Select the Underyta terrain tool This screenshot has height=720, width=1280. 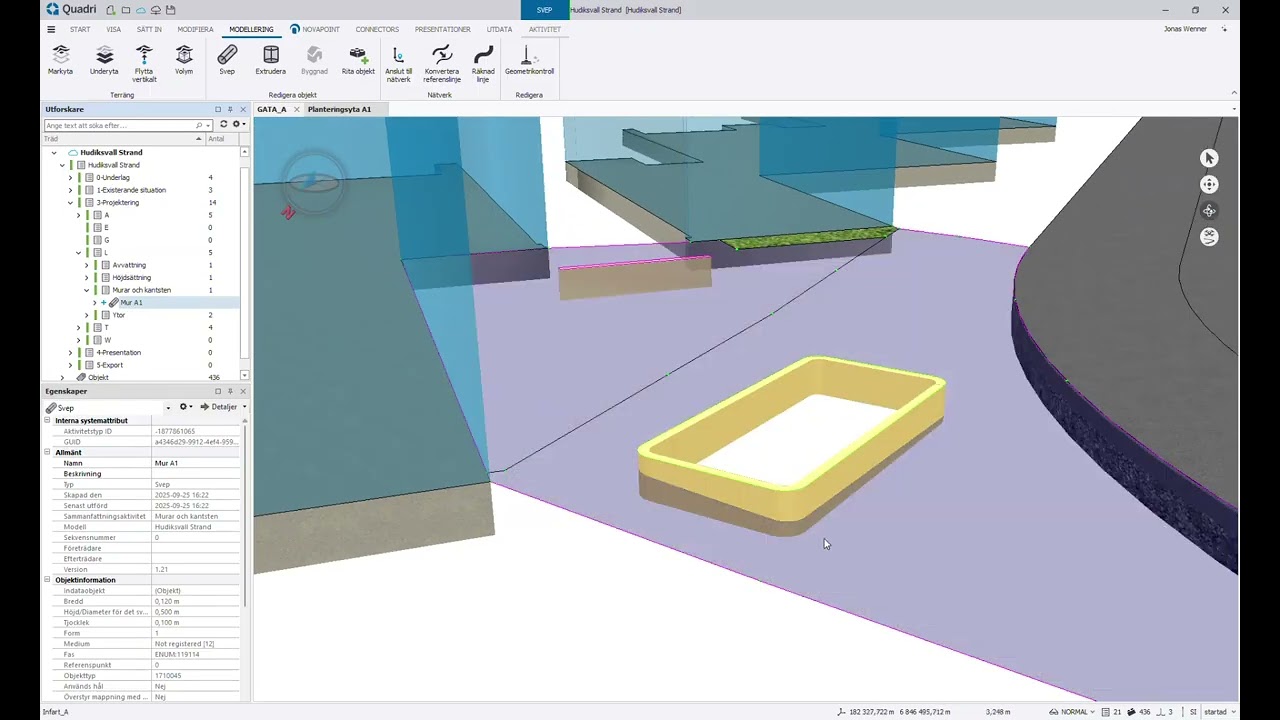point(104,60)
